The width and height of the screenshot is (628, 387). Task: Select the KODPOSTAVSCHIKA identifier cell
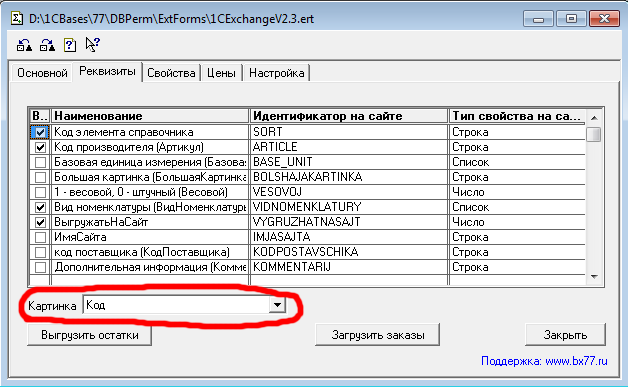(x=349, y=252)
